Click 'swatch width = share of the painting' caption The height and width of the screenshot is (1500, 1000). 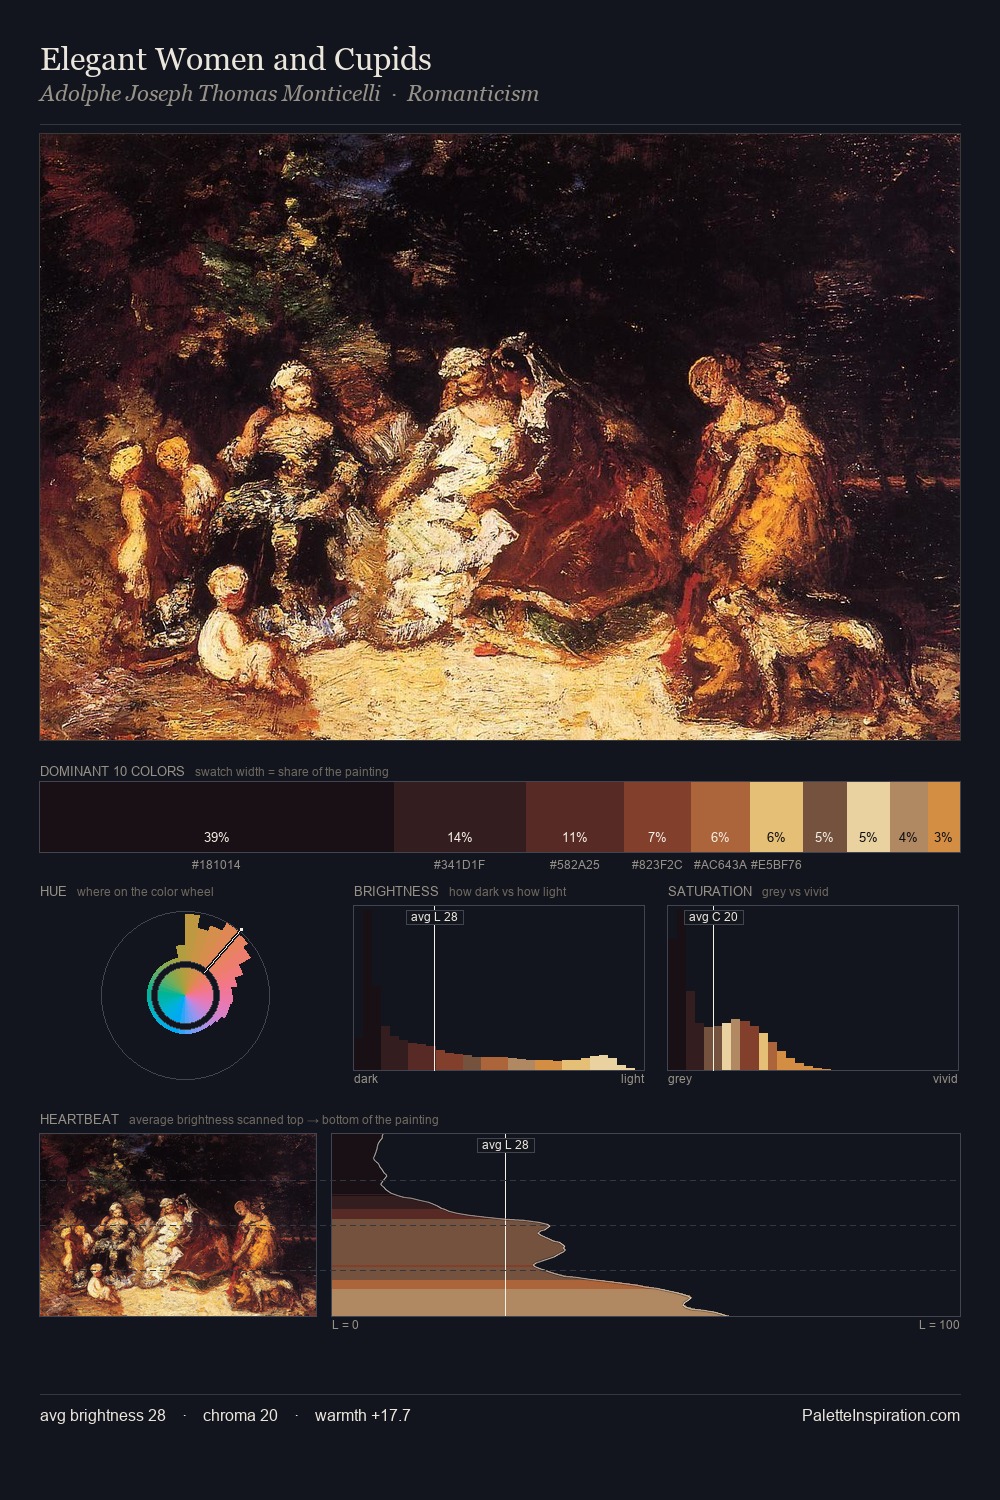point(291,772)
